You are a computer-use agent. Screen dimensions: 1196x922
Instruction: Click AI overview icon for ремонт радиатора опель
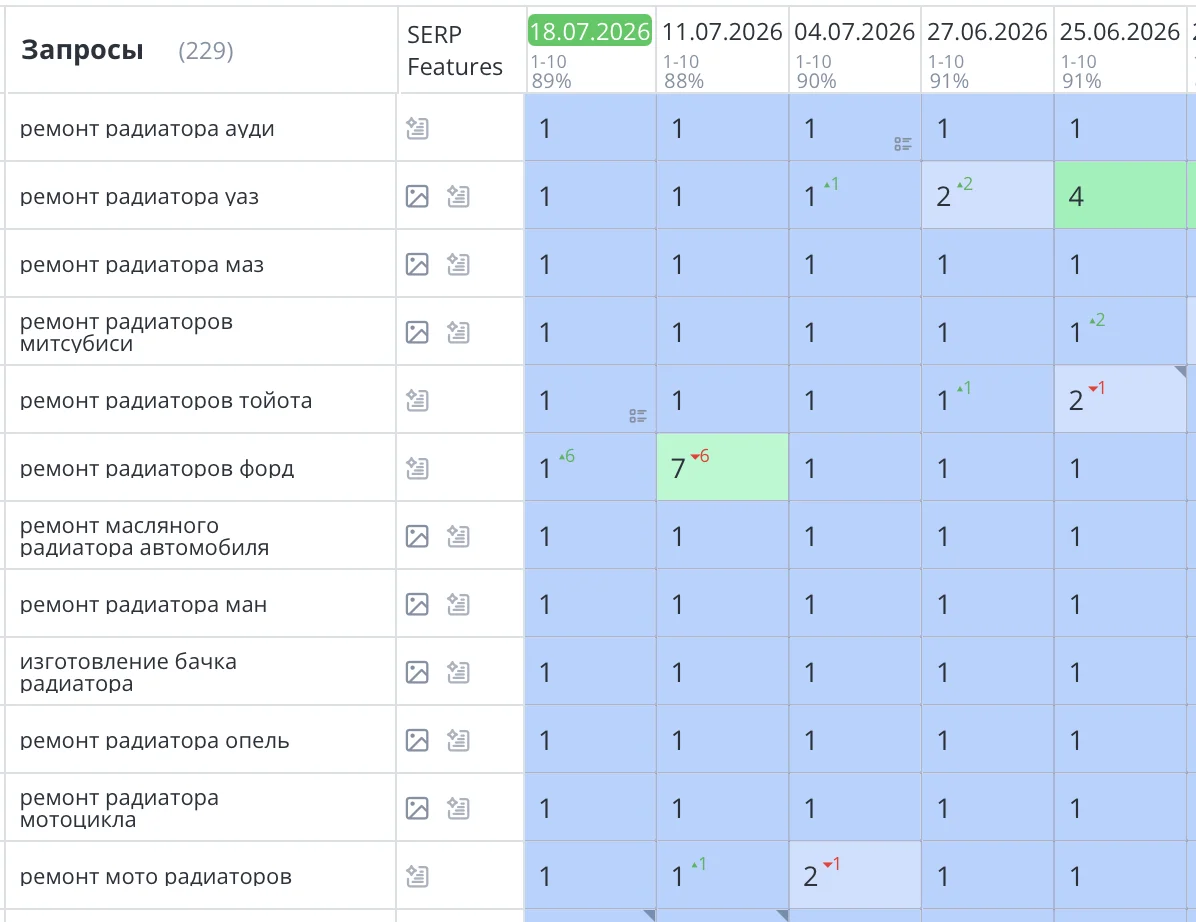458,740
